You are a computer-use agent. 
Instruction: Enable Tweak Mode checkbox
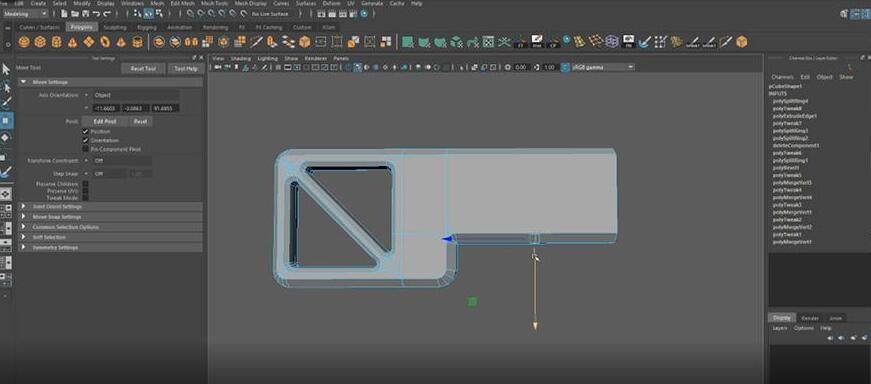(85, 197)
